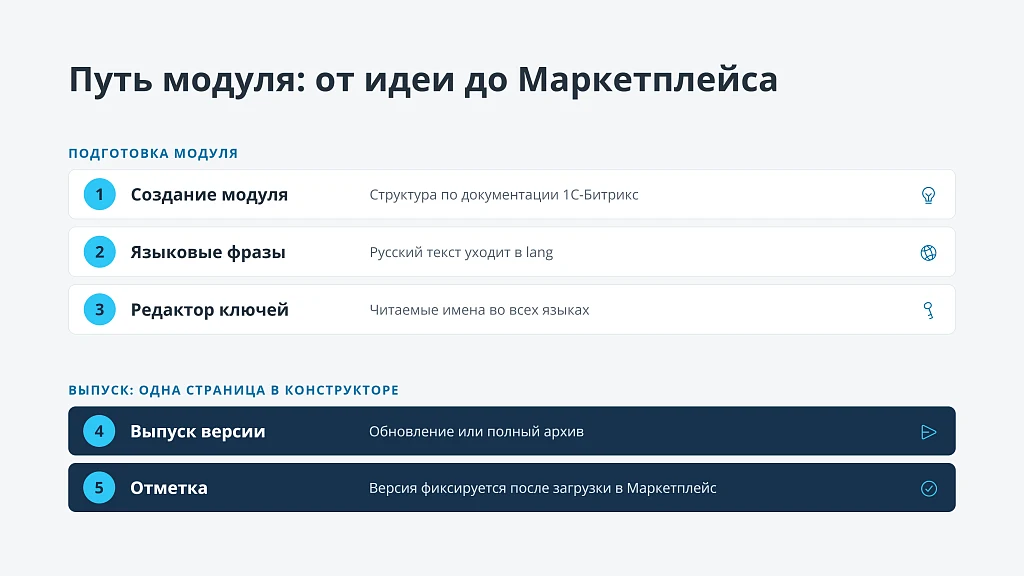
Task: Click text Русский текст уходит в lang
Action: [461, 252]
